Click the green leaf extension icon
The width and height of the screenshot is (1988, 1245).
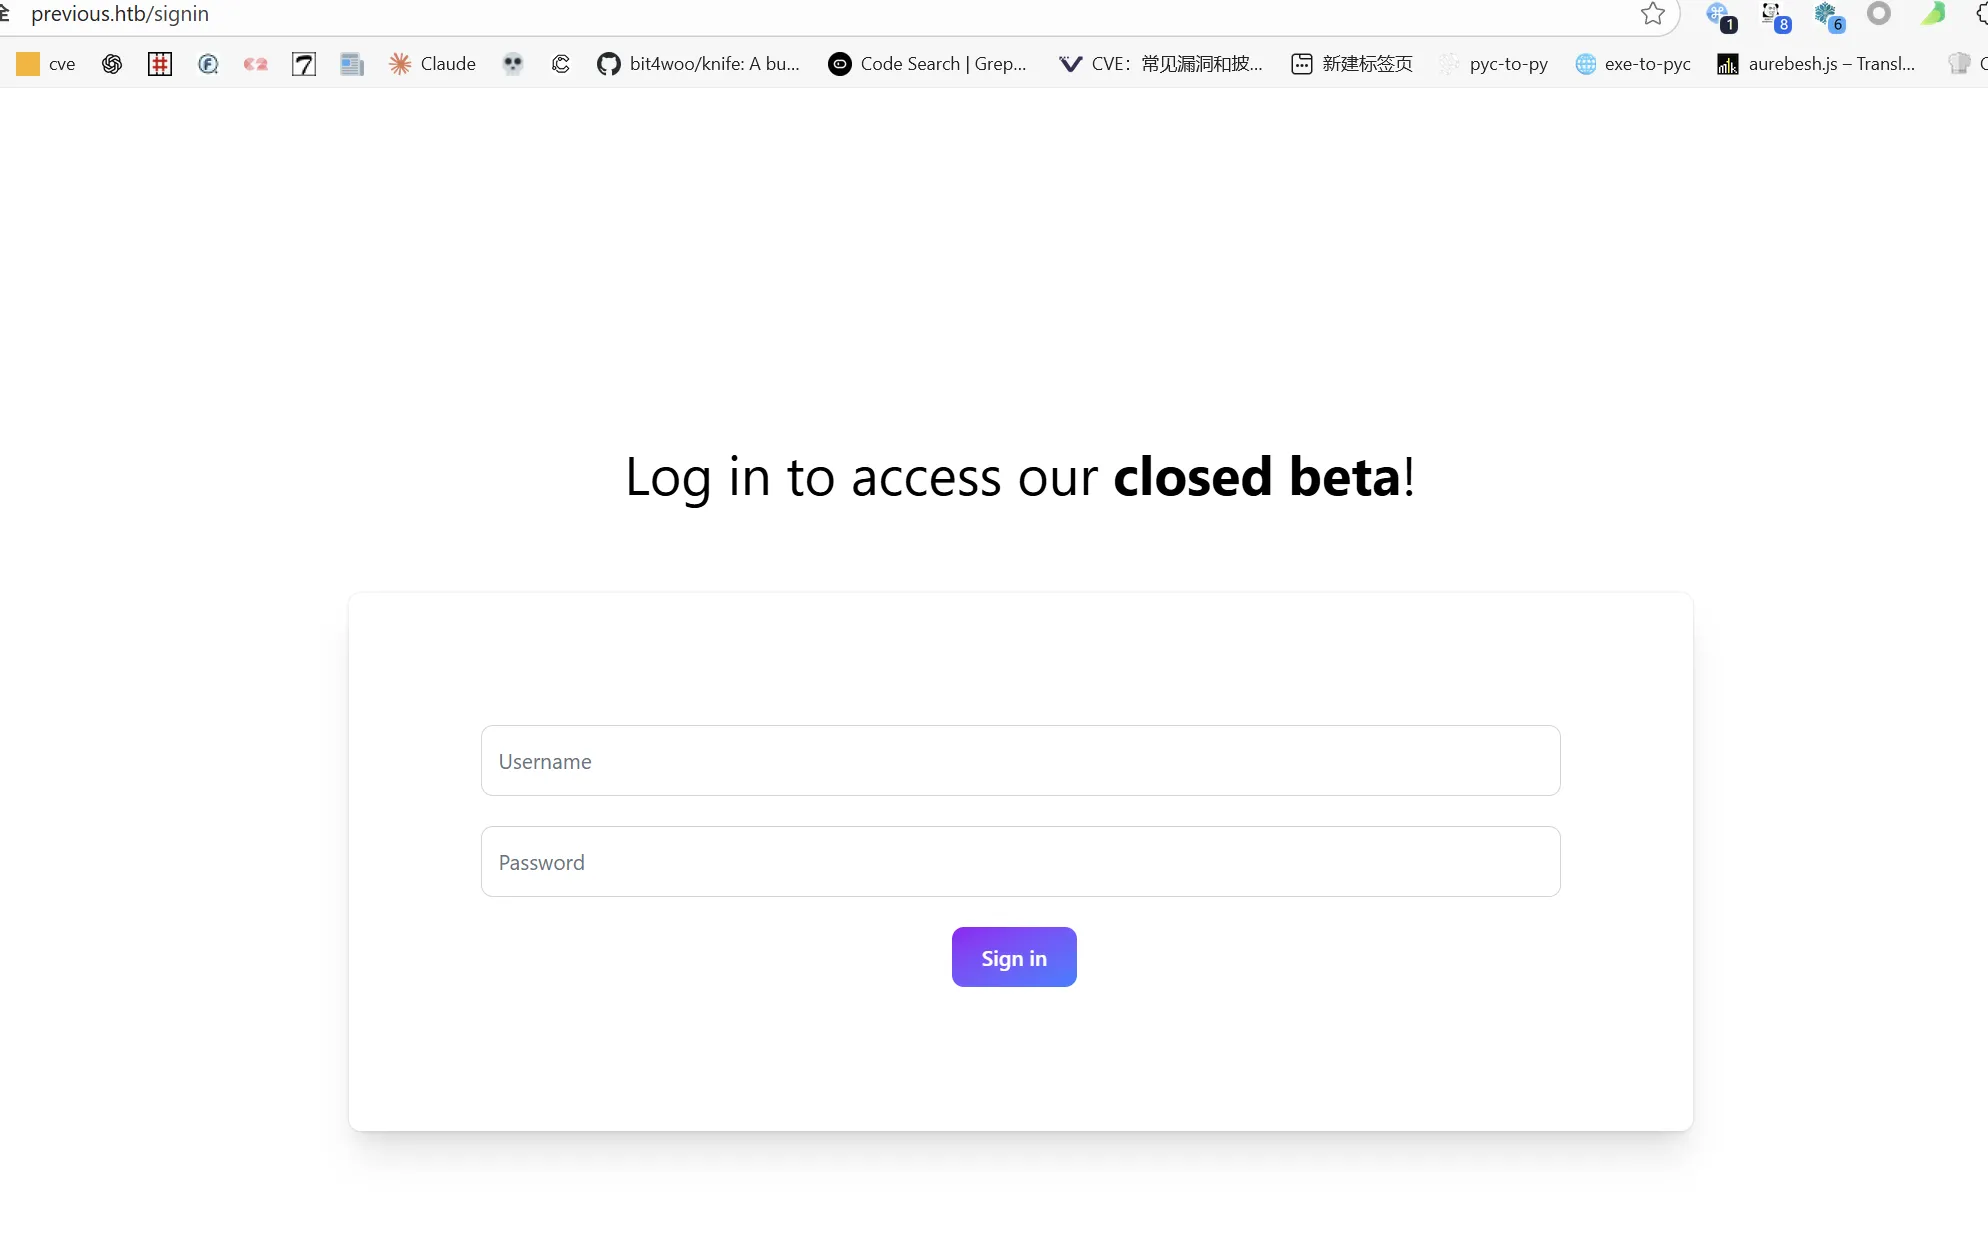1933,14
